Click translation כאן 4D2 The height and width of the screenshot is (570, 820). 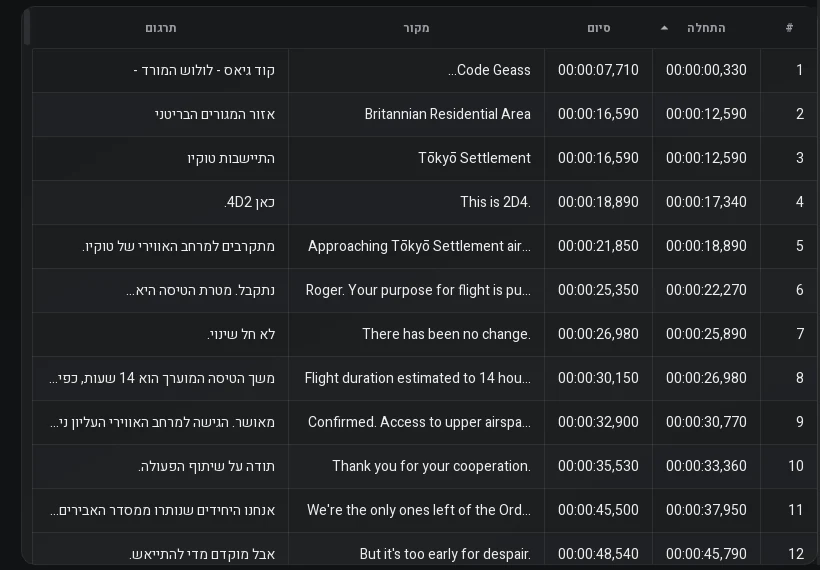(161, 202)
